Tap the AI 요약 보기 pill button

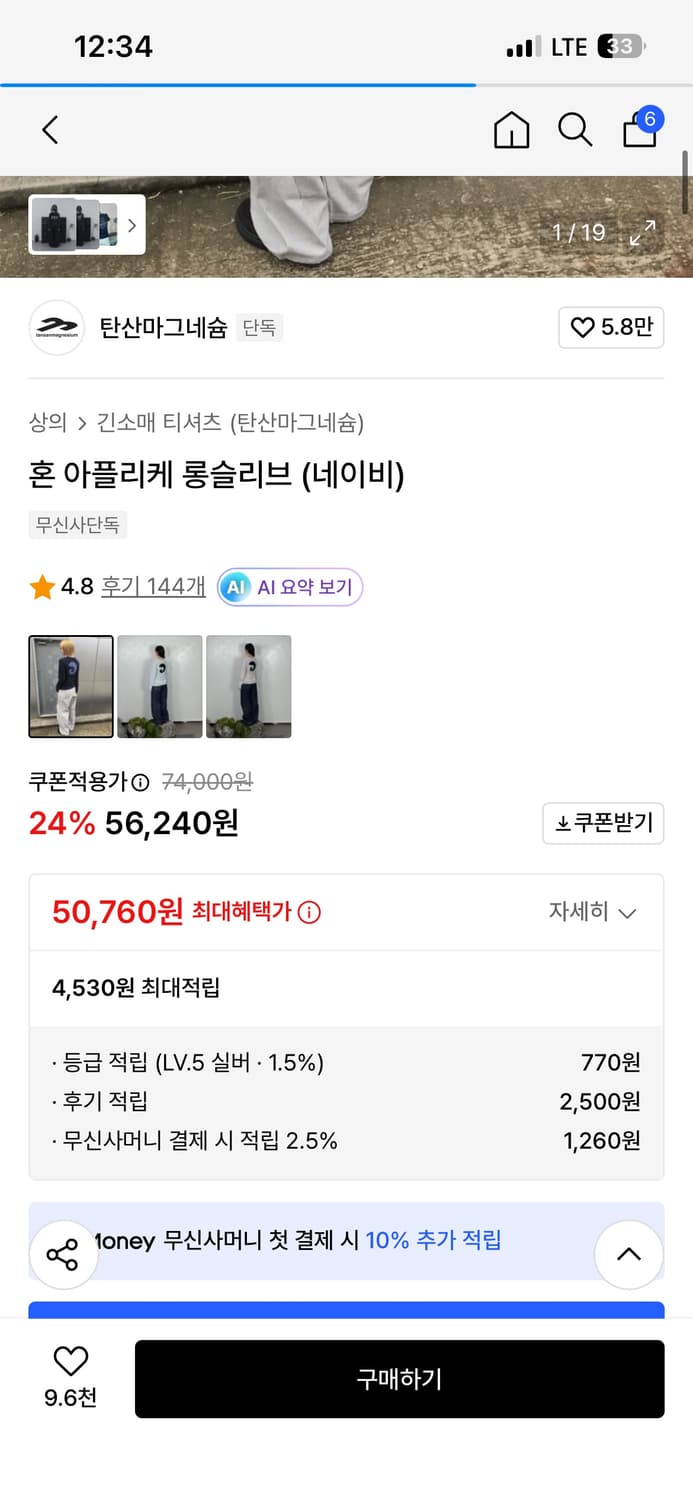point(288,587)
